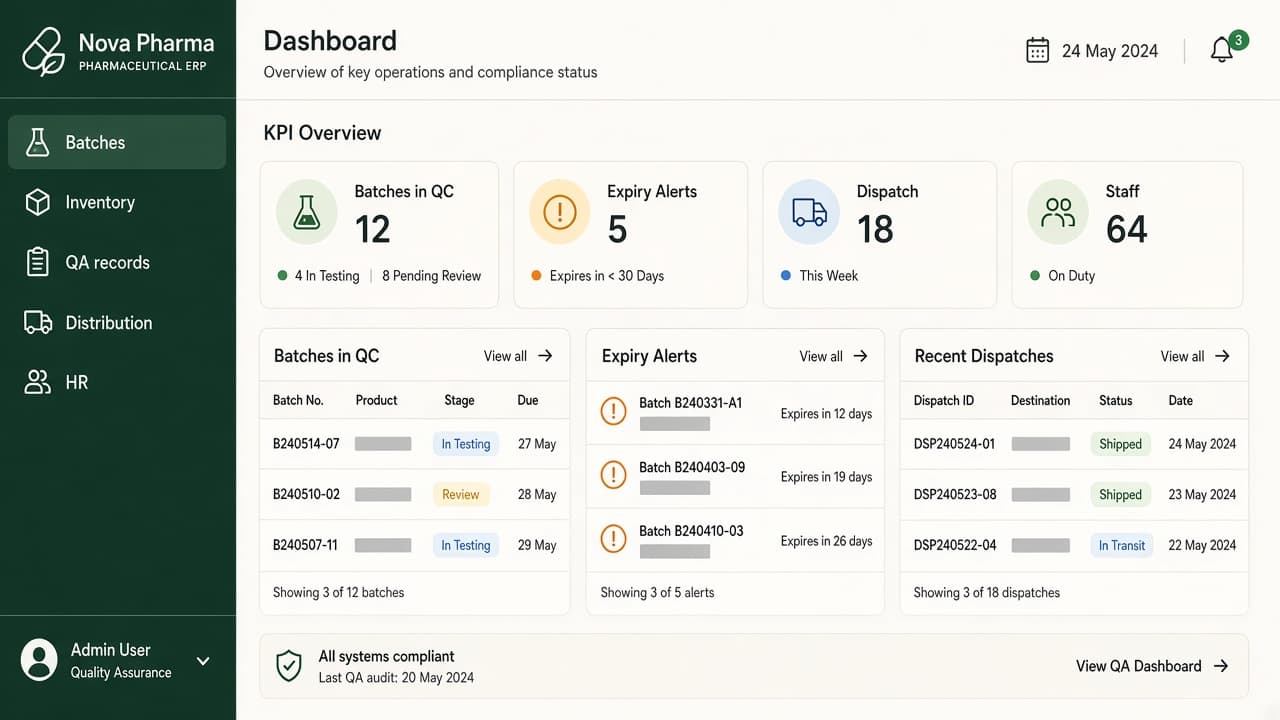Viewport: 1280px width, 720px height.
Task: Click the 4 In Testing text
Action: [x=327, y=276]
